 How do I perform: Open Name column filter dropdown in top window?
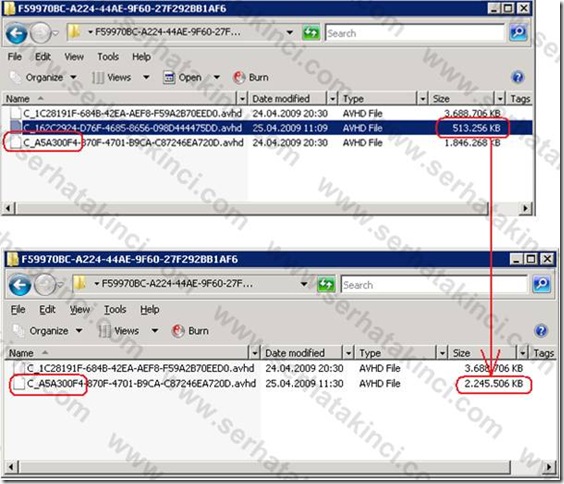click(x=242, y=99)
